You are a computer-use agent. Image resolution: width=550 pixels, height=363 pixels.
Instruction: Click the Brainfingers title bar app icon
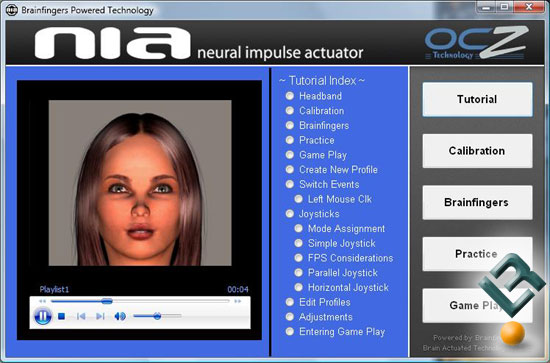coord(12,10)
